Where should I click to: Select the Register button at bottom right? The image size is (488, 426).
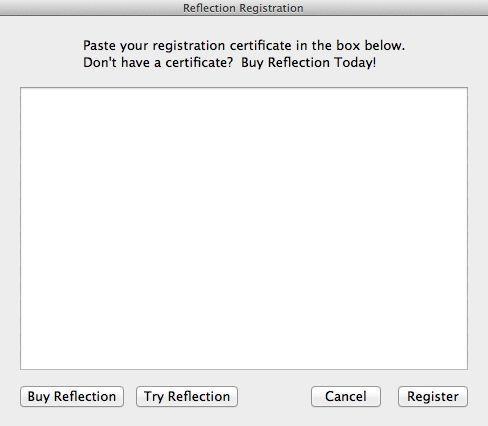coord(433,396)
